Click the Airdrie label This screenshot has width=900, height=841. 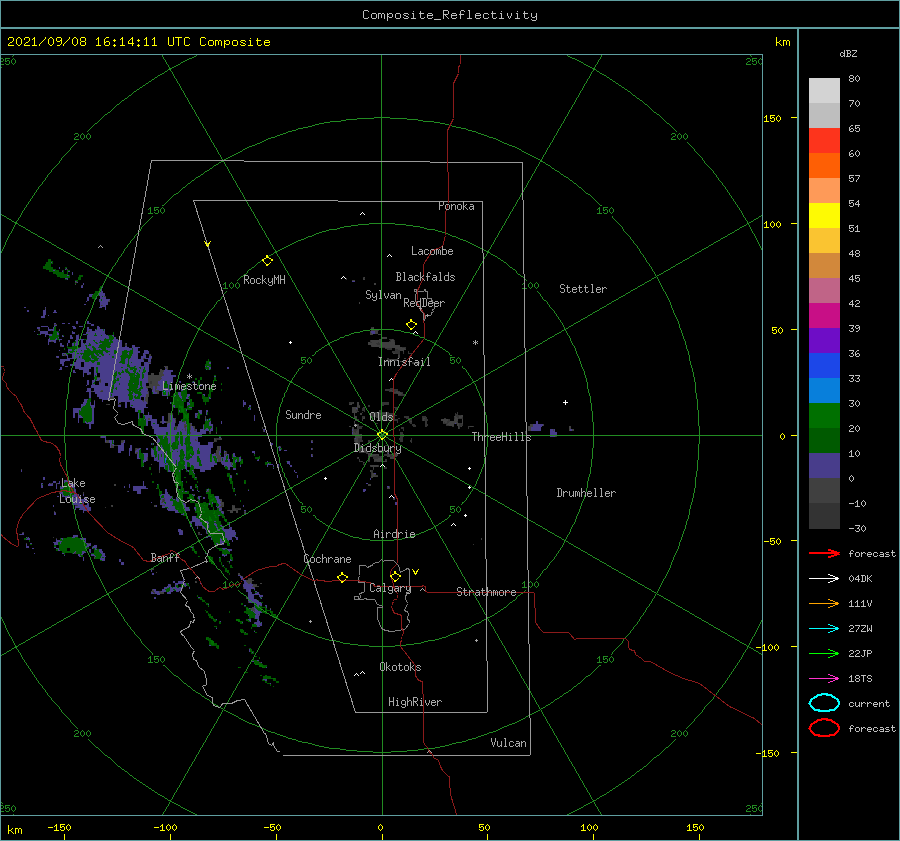pyautogui.click(x=394, y=534)
